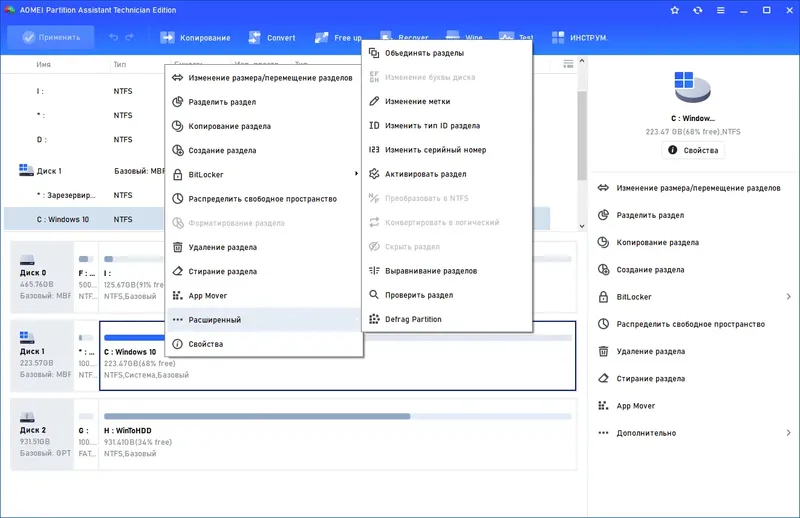Click the Применить button
800x518 pixels.
(x=51, y=38)
